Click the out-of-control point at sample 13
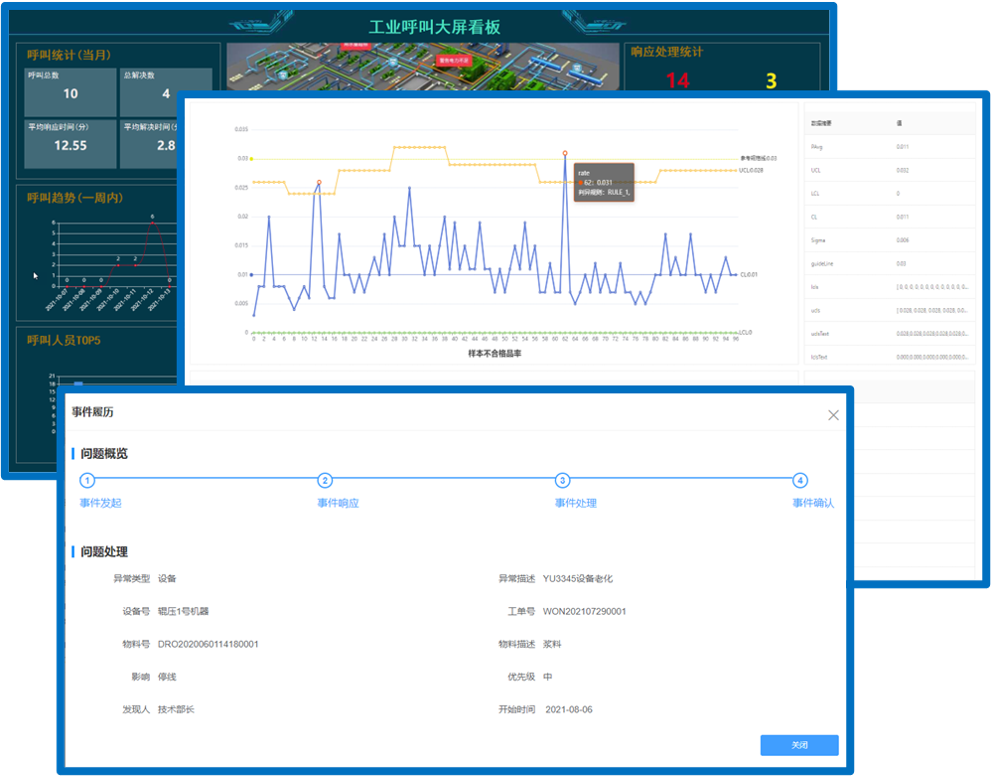Viewport: 991px width, 776px height. [x=319, y=183]
